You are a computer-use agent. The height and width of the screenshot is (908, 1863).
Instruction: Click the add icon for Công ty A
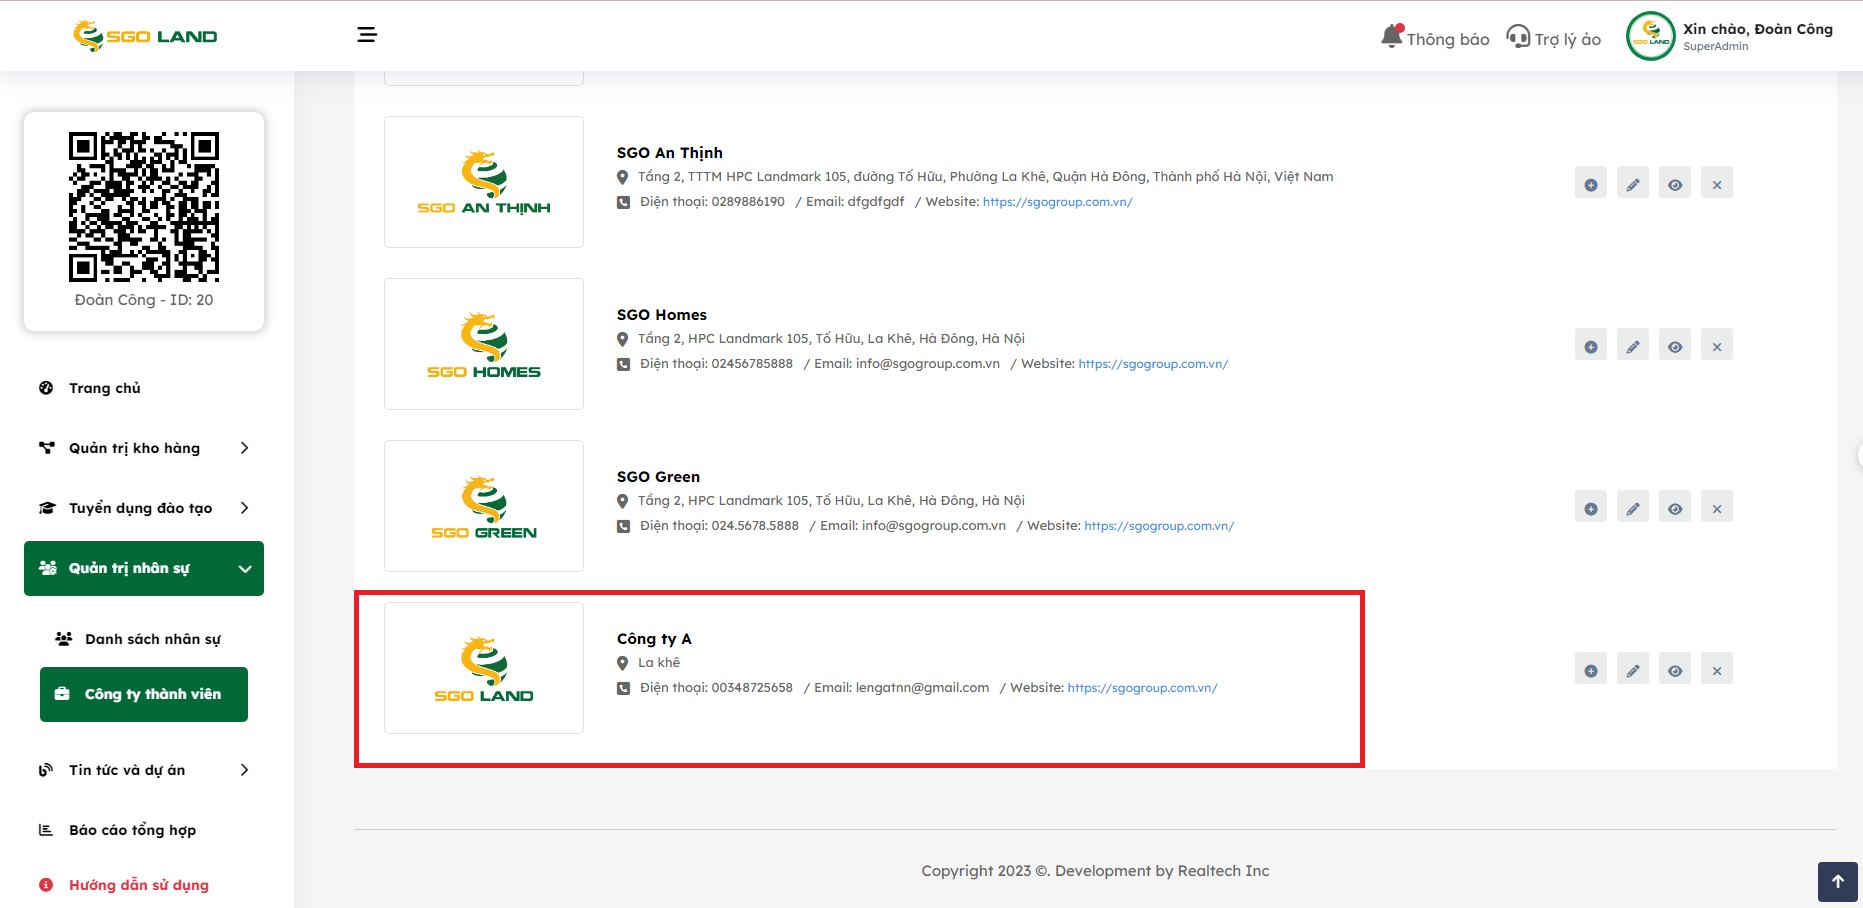pyautogui.click(x=1590, y=670)
